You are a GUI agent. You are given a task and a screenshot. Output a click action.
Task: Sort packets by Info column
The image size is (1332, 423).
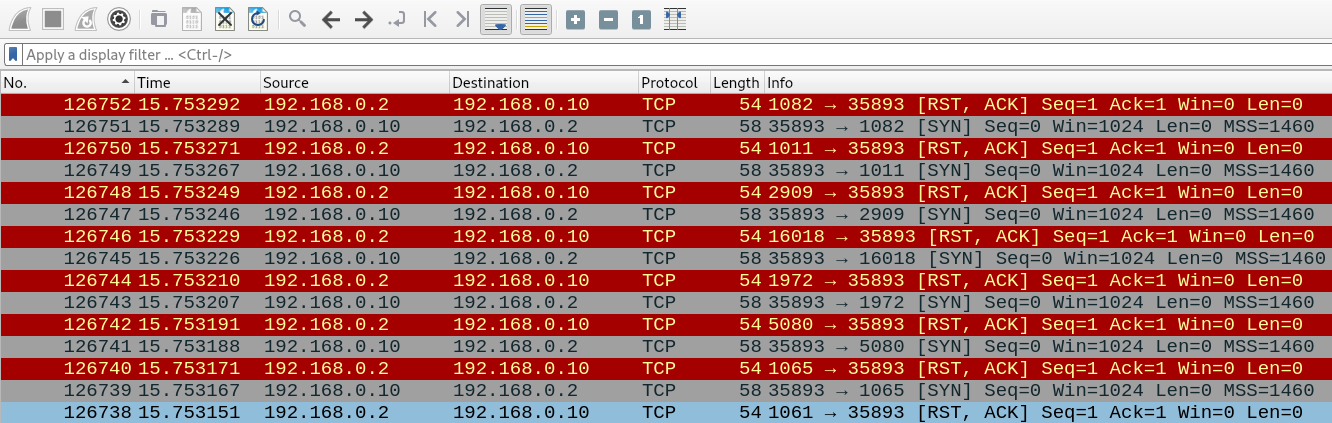pyautogui.click(x=1048, y=83)
